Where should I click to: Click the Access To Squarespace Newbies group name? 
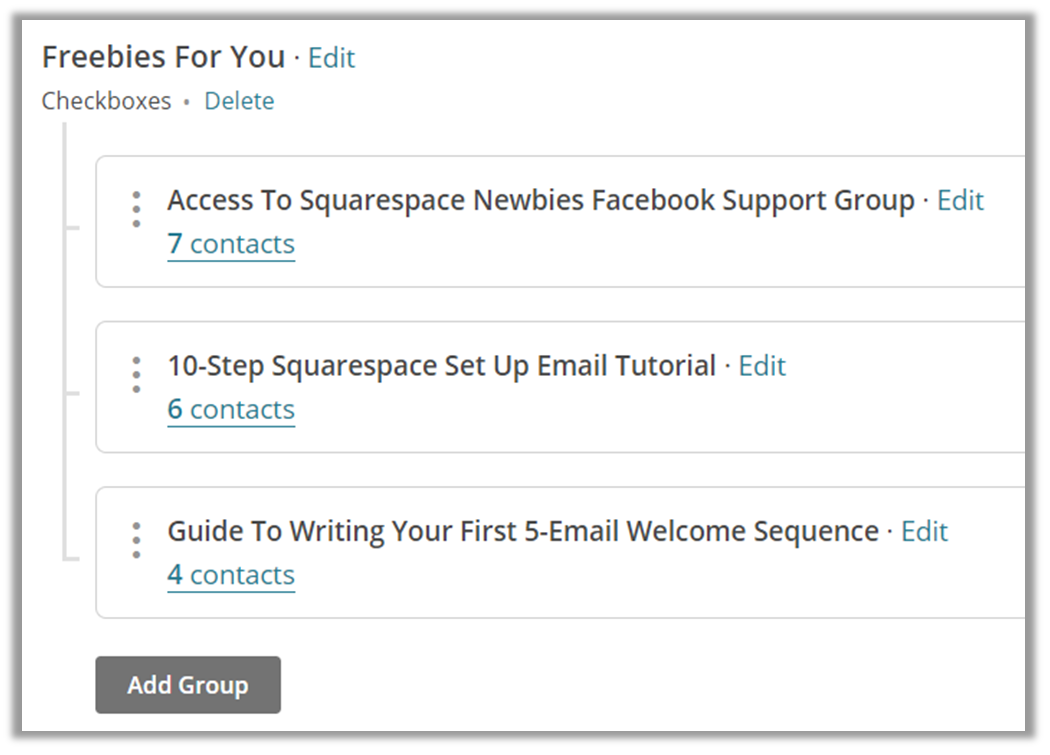pyautogui.click(x=541, y=200)
